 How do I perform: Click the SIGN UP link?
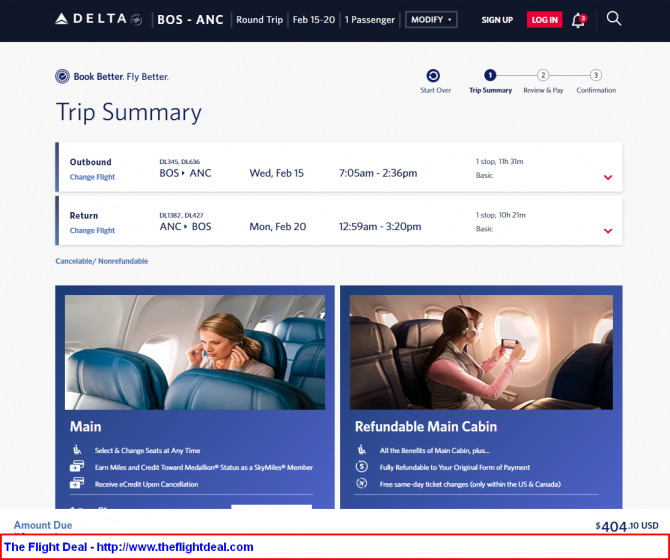click(x=497, y=20)
